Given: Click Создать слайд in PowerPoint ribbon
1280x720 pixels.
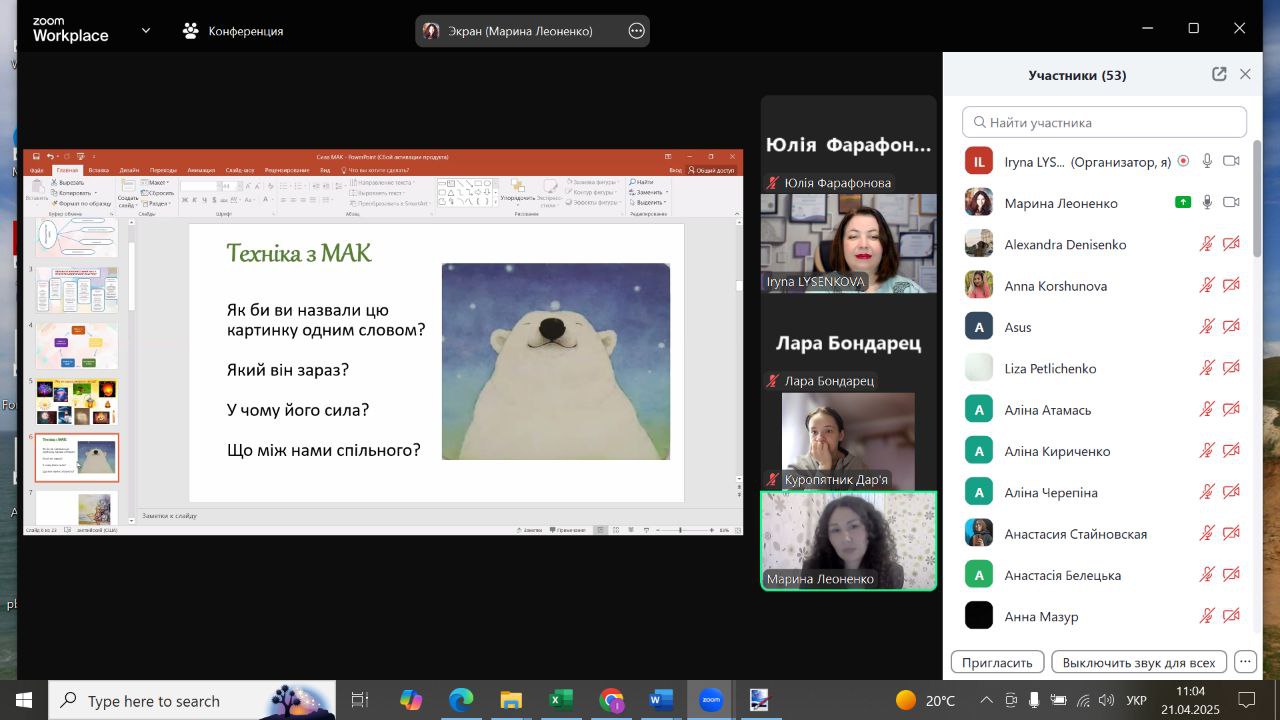Looking at the screenshot, I should (128, 192).
